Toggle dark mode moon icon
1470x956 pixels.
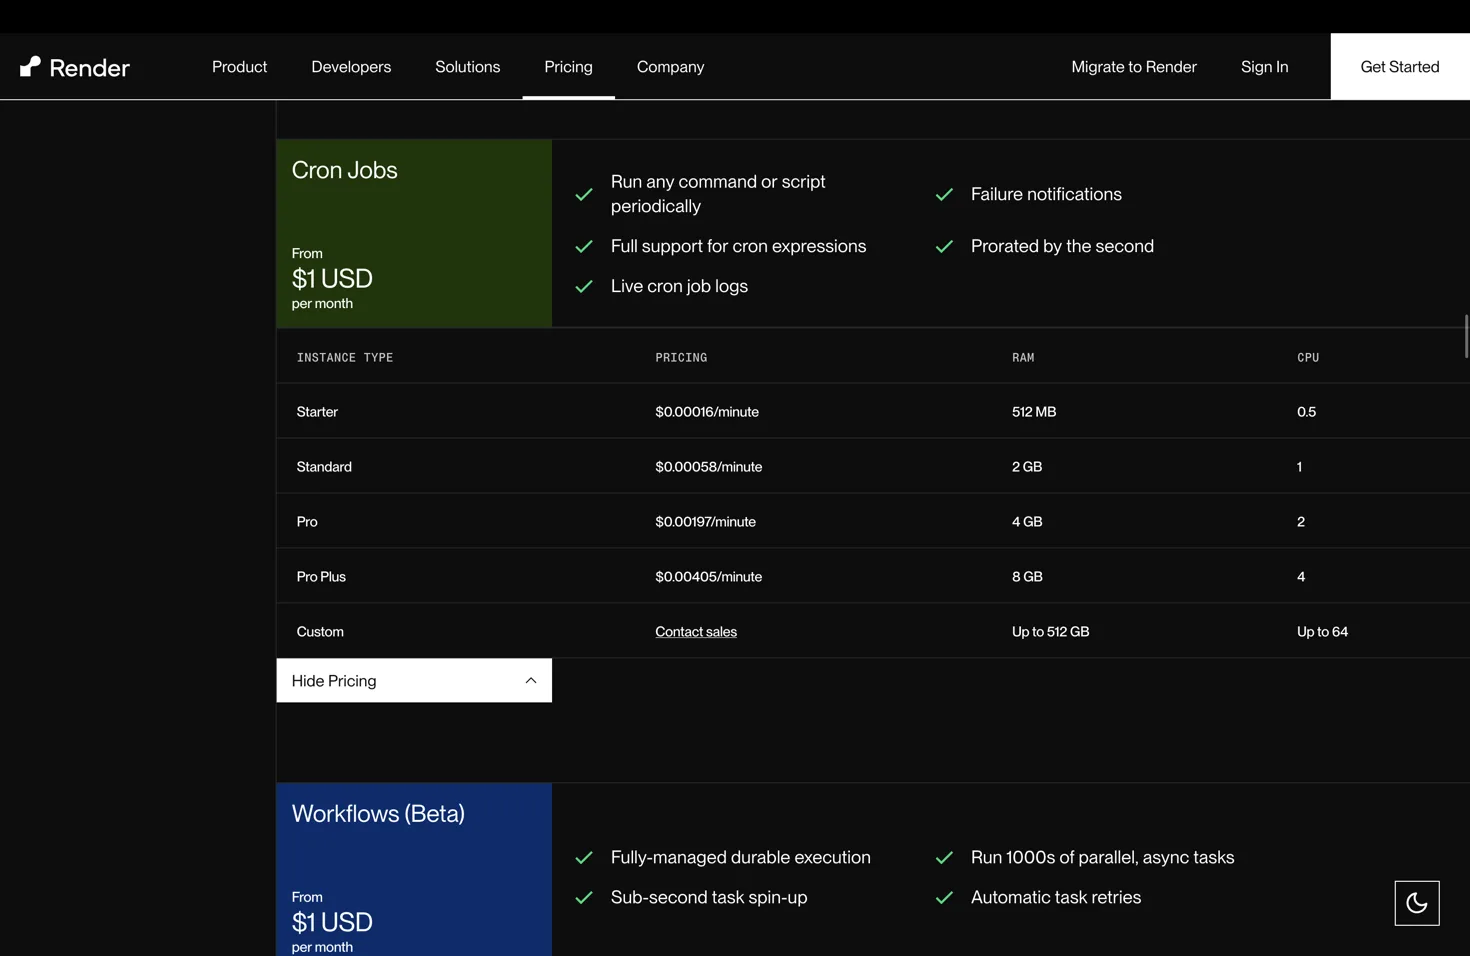[x=1416, y=903]
